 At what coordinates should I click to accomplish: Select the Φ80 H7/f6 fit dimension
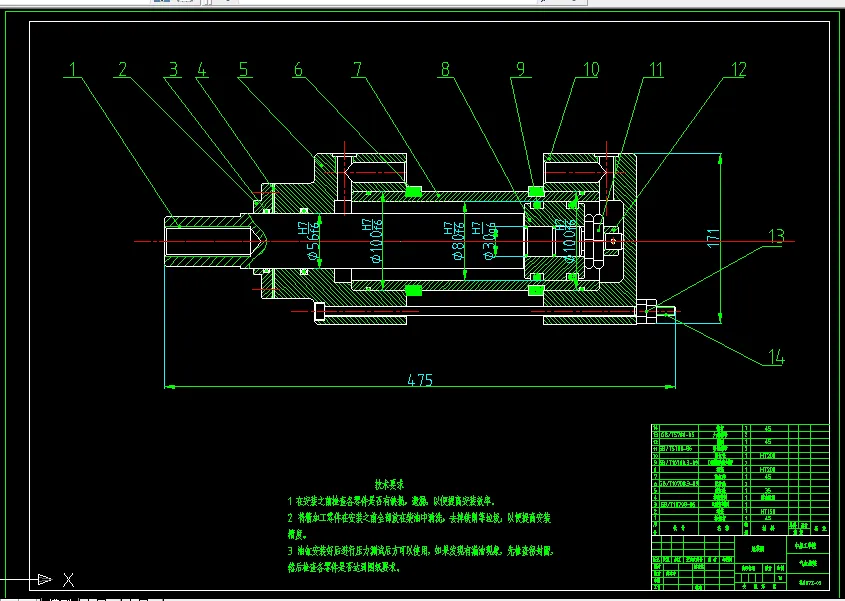(x=454, y=240)
